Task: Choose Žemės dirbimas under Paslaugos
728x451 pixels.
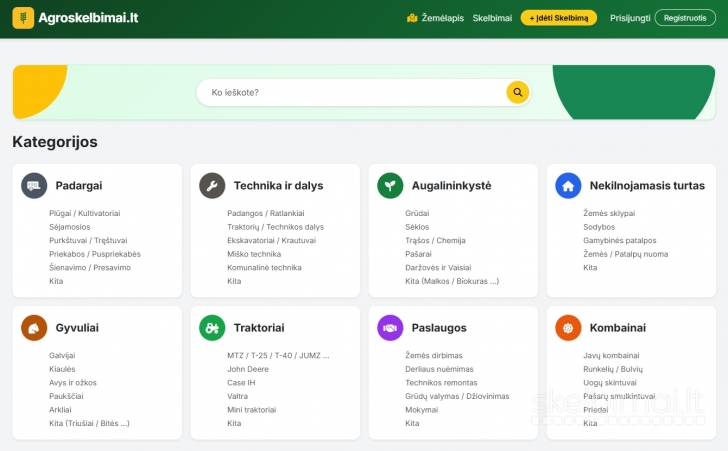Action: point(434,355)
